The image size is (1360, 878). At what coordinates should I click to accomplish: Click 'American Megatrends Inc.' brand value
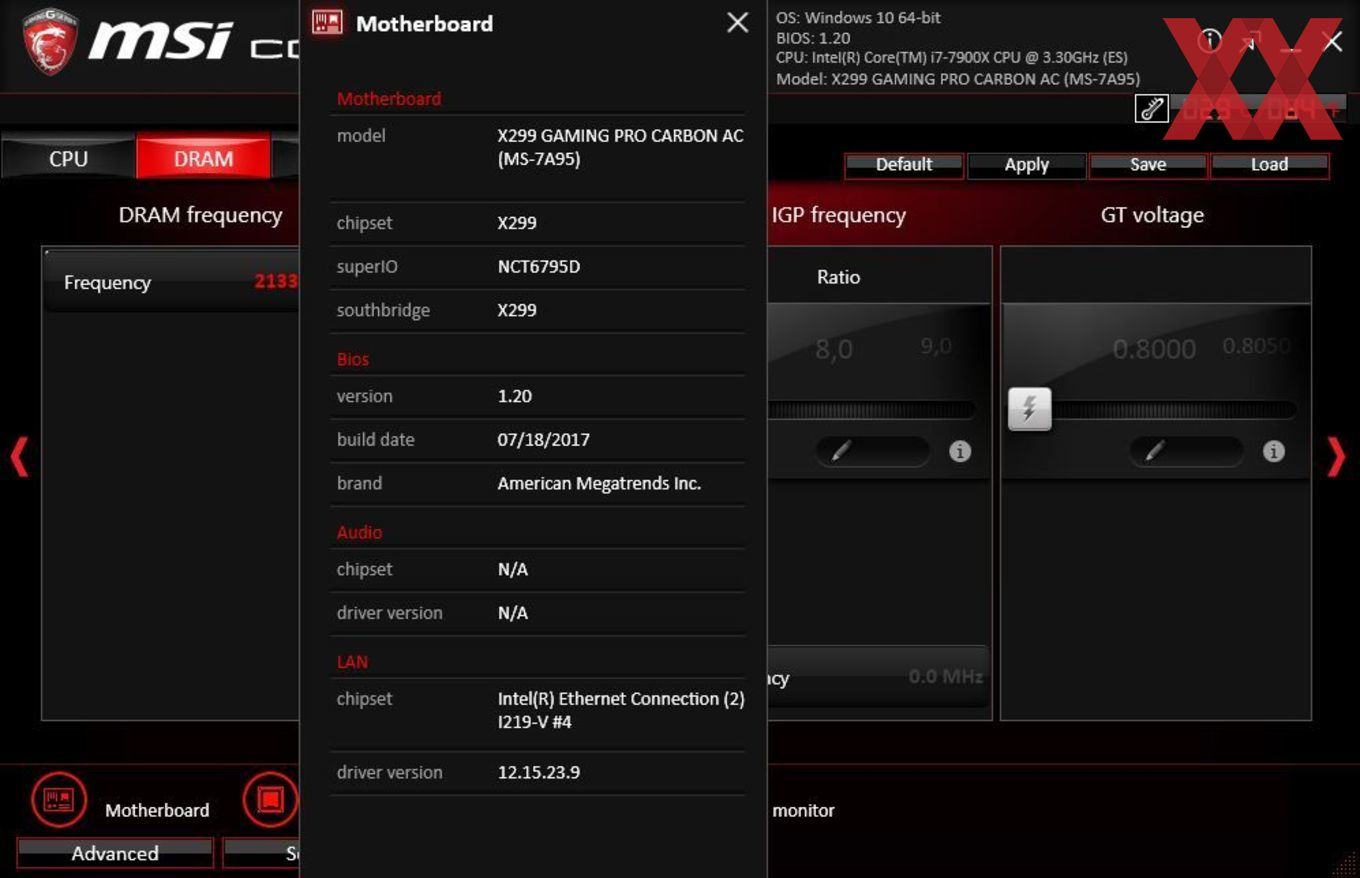(599, 483)
